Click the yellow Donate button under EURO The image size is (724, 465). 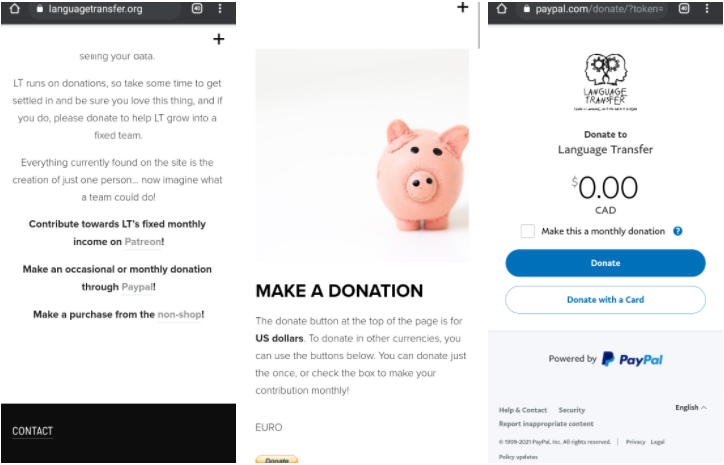(277, 460)
